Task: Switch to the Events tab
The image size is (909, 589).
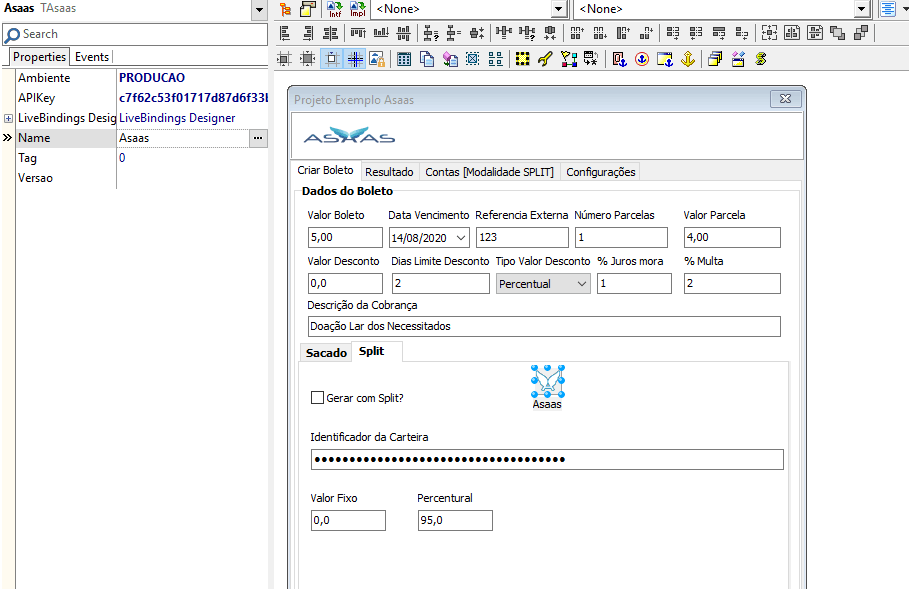Action: [x=92, y=57]
